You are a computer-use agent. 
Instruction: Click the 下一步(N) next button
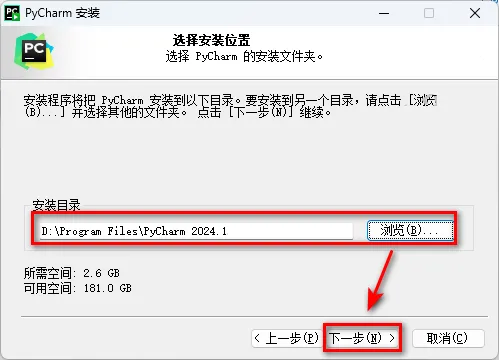click(362, 338)
